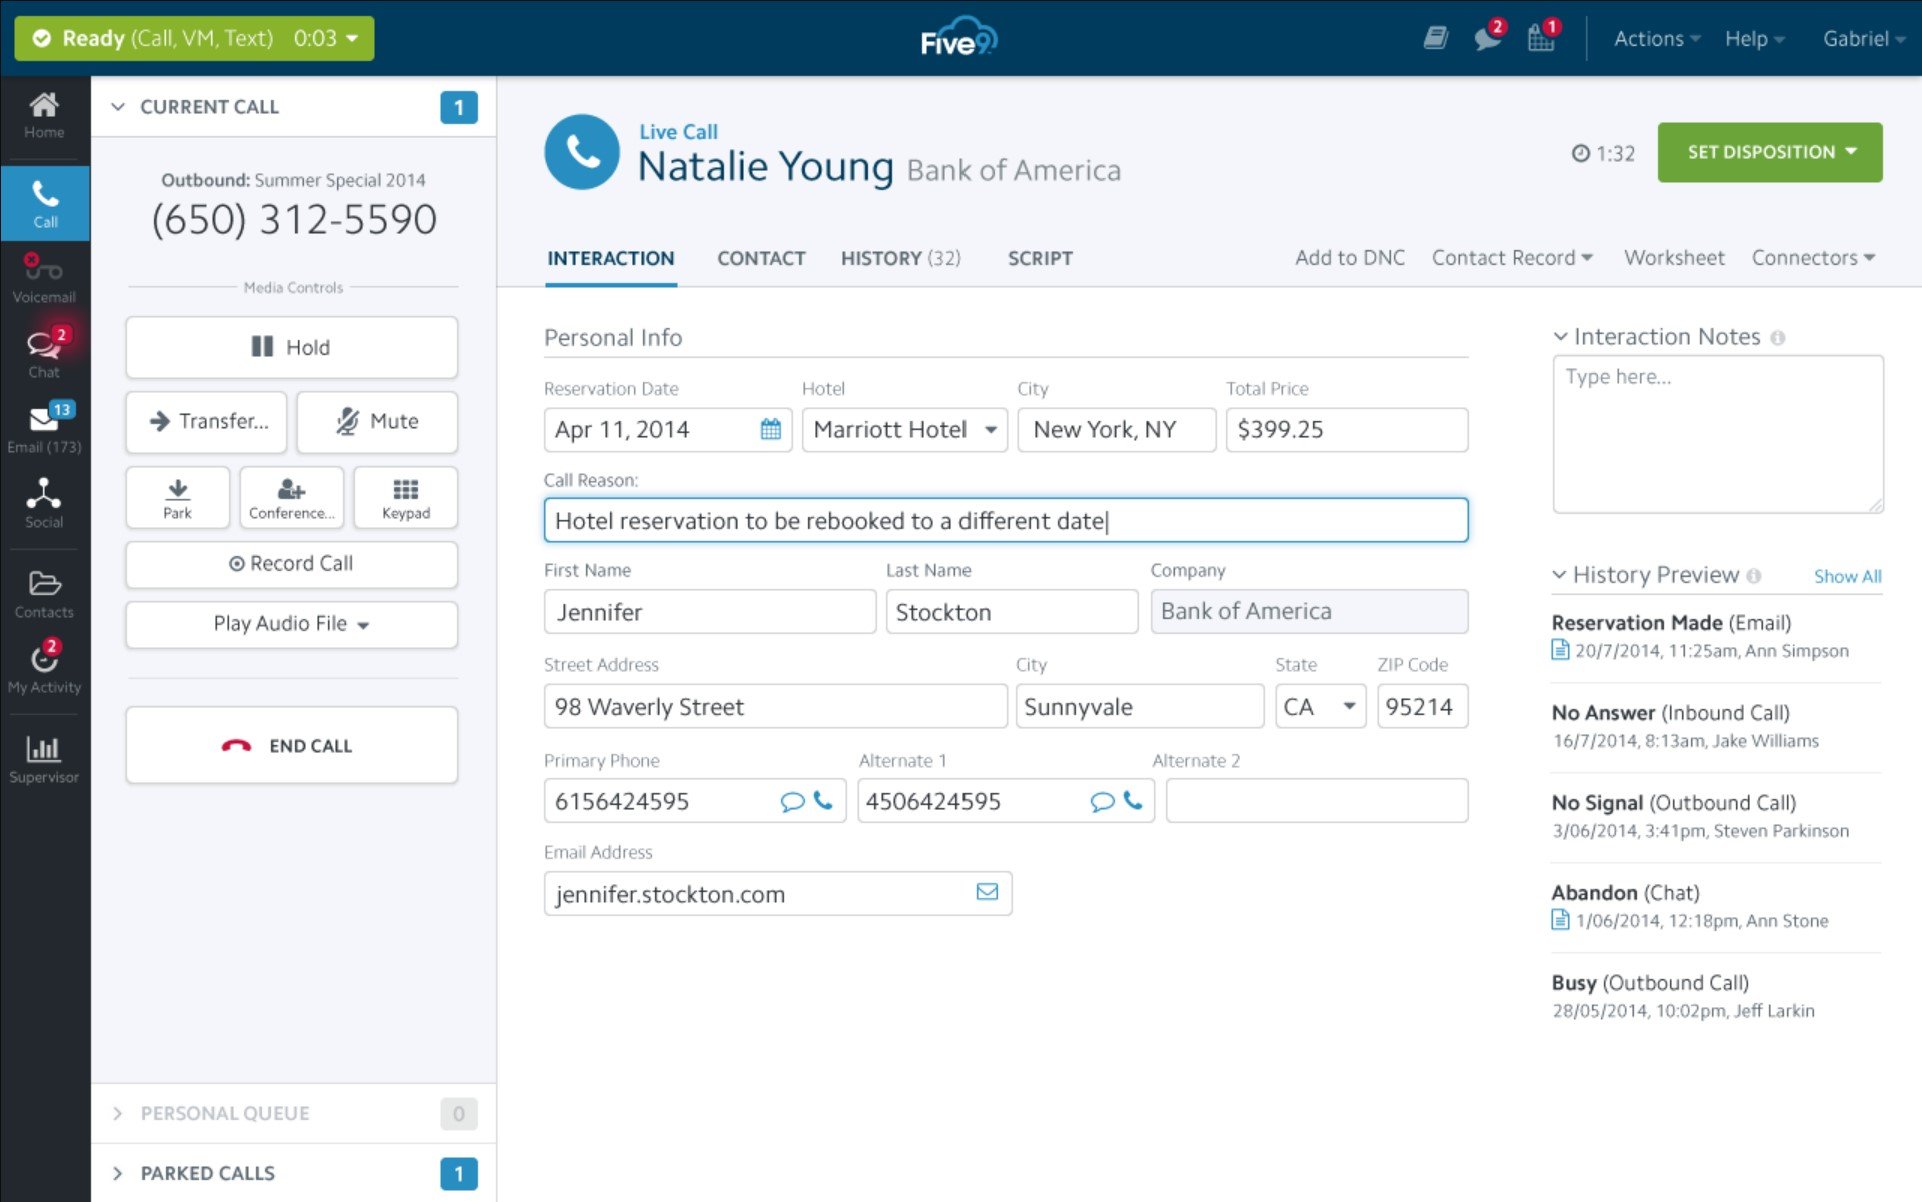The width and height of the screenshot is (1922, 1202).
Task: Switch to the SCRIPT tab
Action: (1039, 258)
